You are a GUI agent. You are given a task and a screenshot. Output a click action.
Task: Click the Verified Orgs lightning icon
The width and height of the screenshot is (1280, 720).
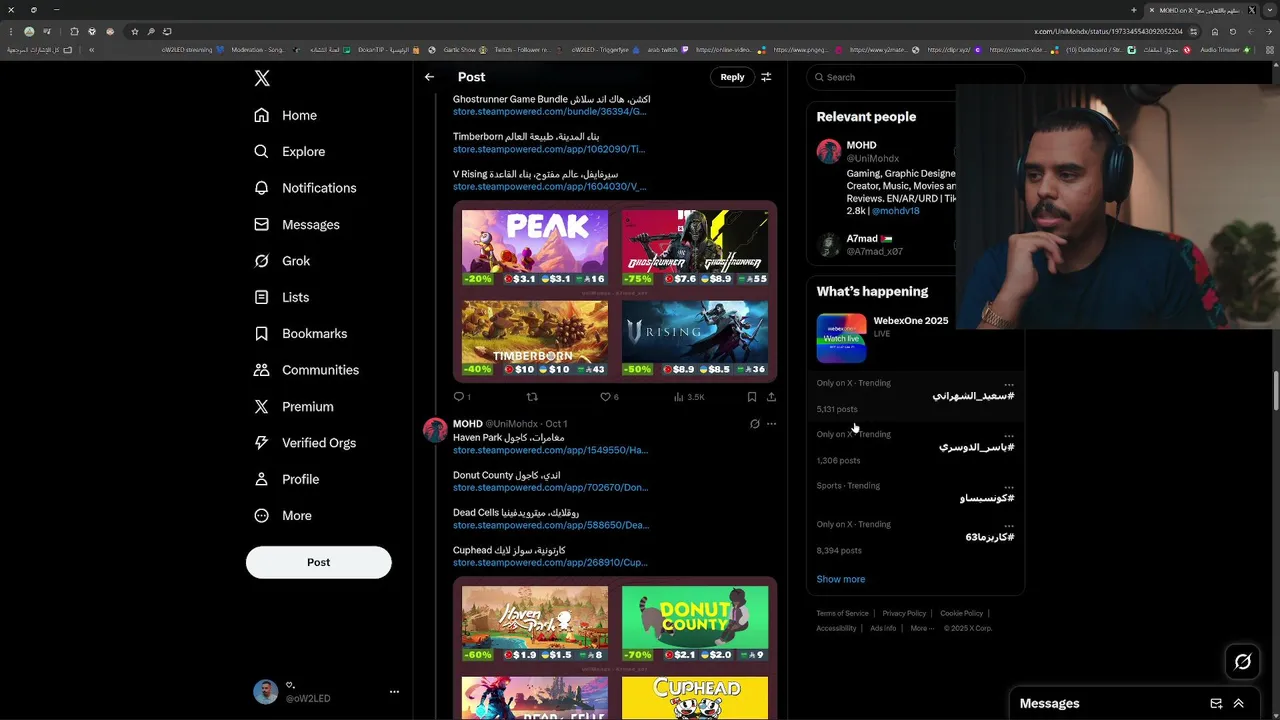[x=261, y=443]
